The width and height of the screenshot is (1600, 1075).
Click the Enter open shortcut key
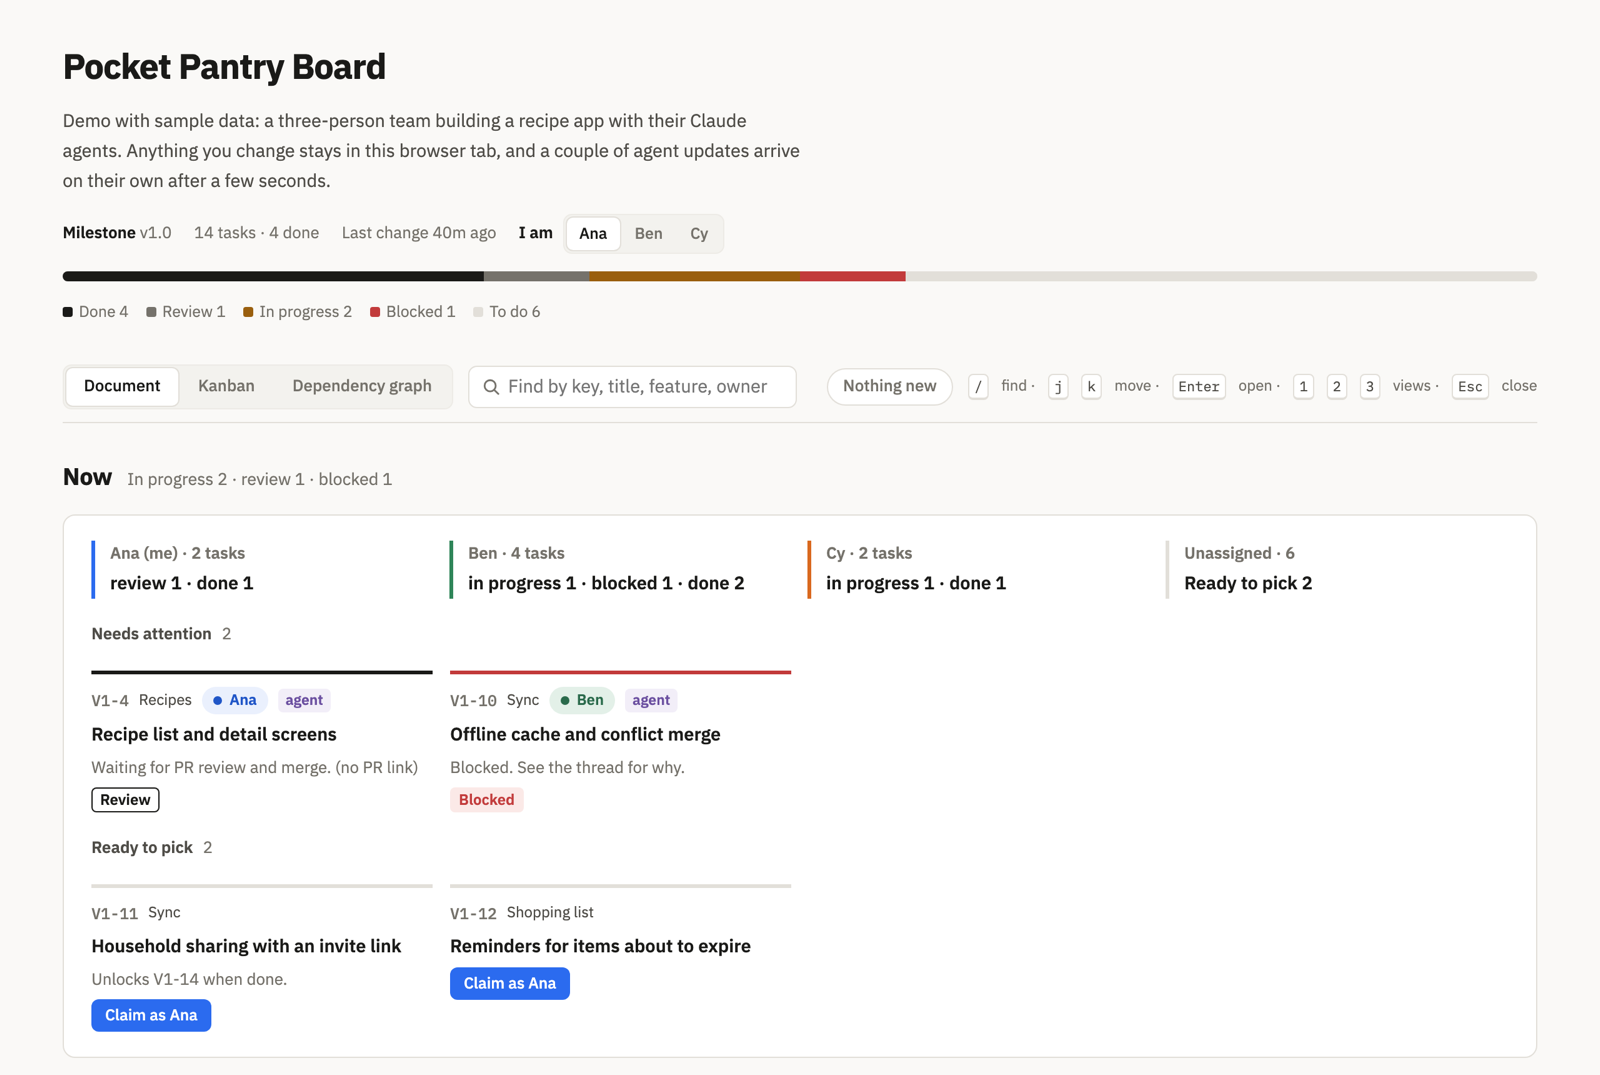pyautogui.click(x=1199, y=387)
